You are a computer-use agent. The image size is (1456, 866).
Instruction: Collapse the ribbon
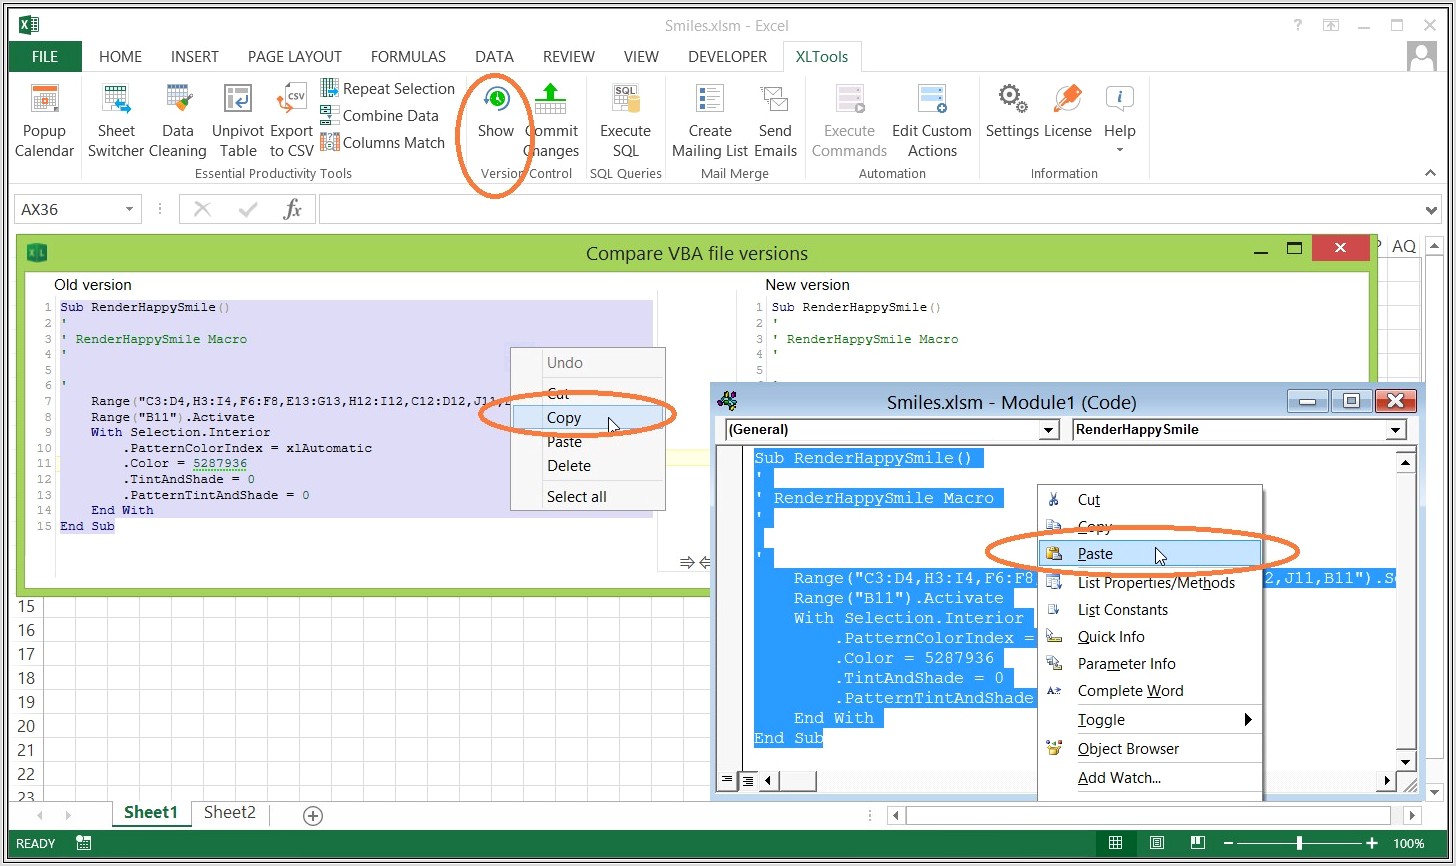[x=1430, y=173]
